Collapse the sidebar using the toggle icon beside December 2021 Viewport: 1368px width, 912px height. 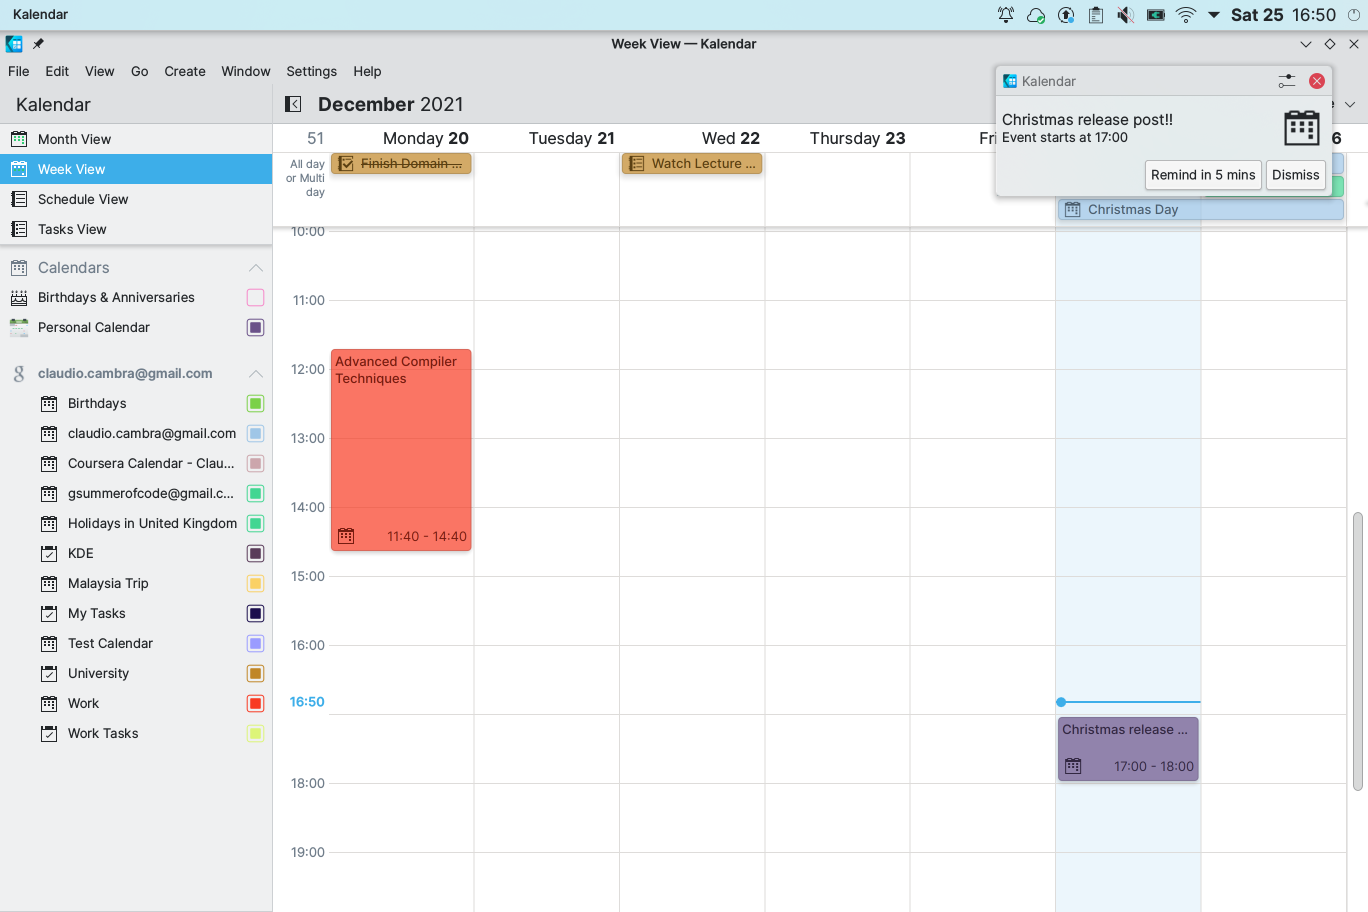(x=293, y=104)
